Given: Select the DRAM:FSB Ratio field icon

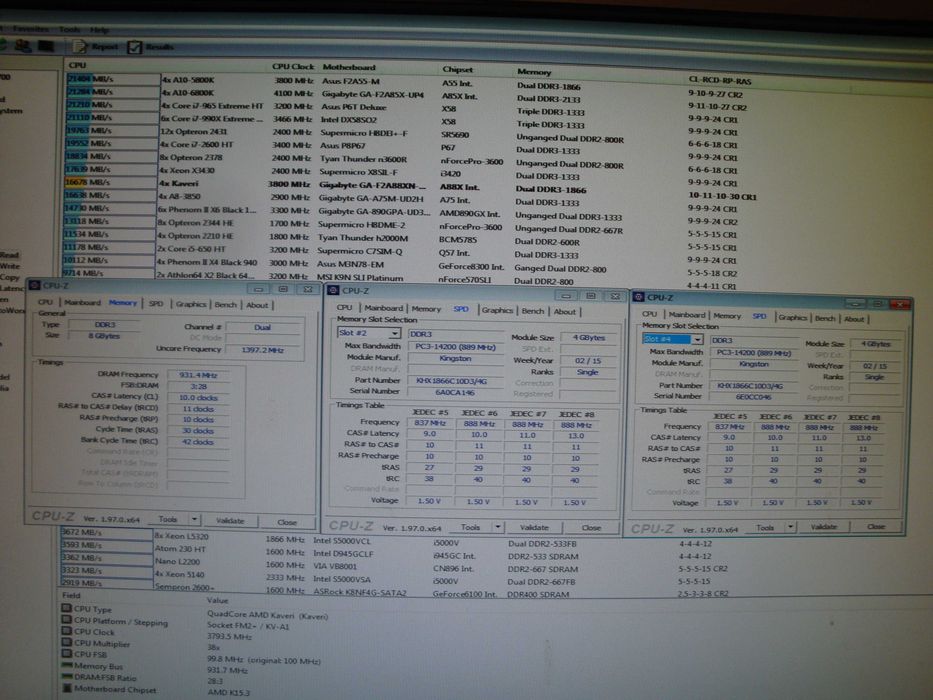Looking at the screenshot, I should tap(67, 677).
